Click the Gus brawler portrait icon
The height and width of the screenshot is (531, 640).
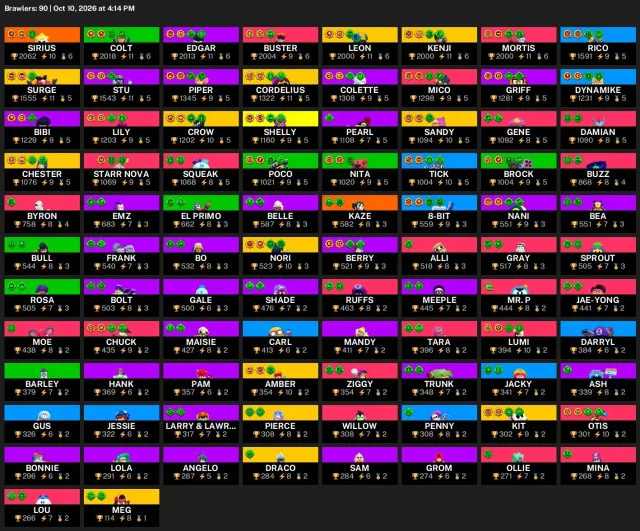[x=43, y=415]
